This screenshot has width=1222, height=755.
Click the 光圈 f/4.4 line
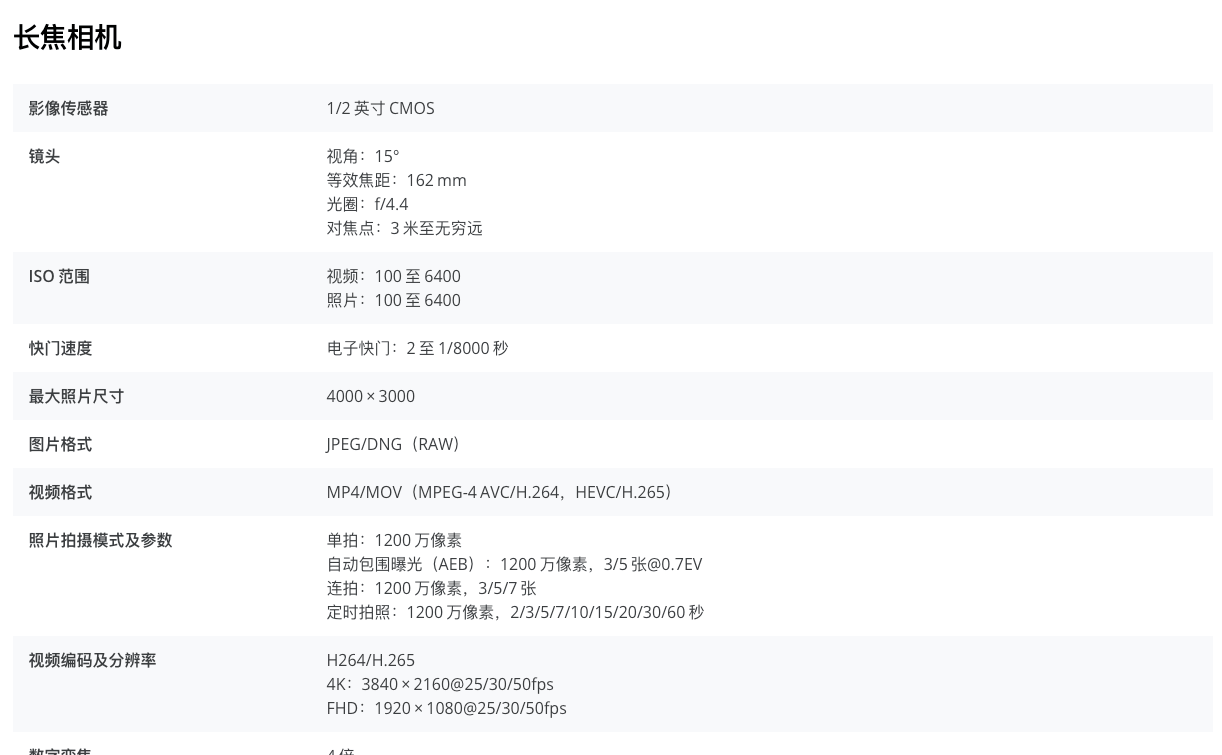click(367, 204)
